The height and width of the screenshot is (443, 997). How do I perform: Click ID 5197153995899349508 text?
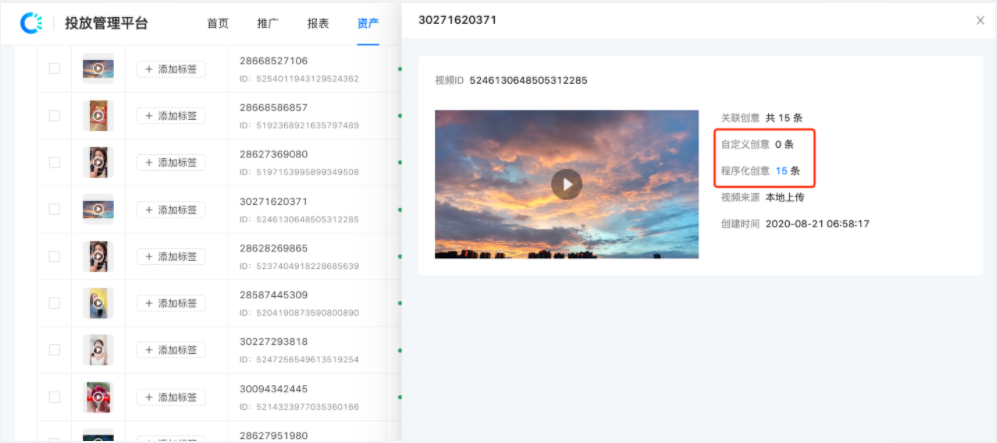pos(299,172)
